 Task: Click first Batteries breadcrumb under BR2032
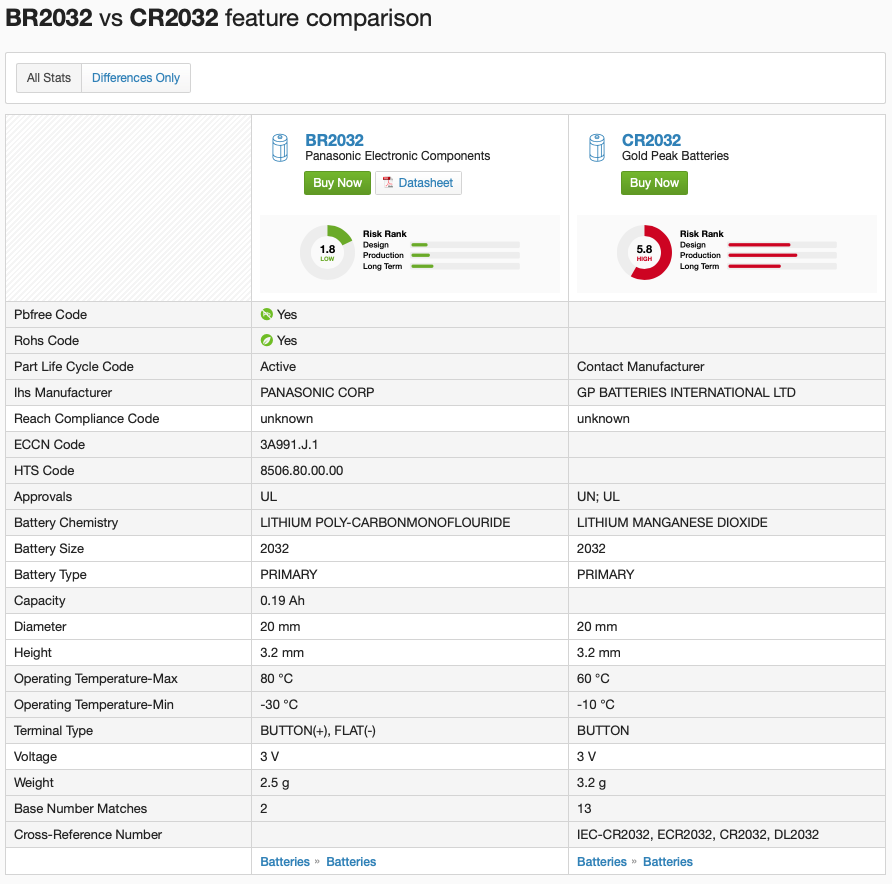click(x=285, y=862)
